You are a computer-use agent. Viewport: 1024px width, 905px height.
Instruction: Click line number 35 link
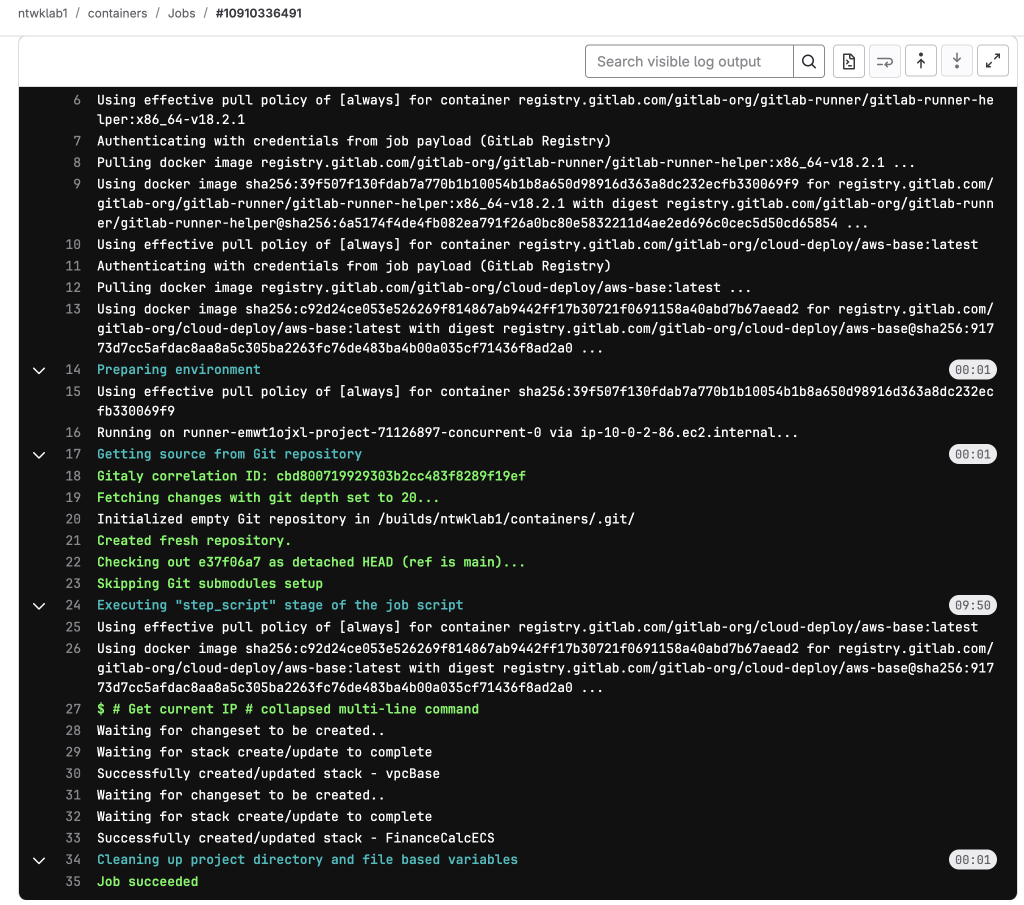tap(73, 881)
